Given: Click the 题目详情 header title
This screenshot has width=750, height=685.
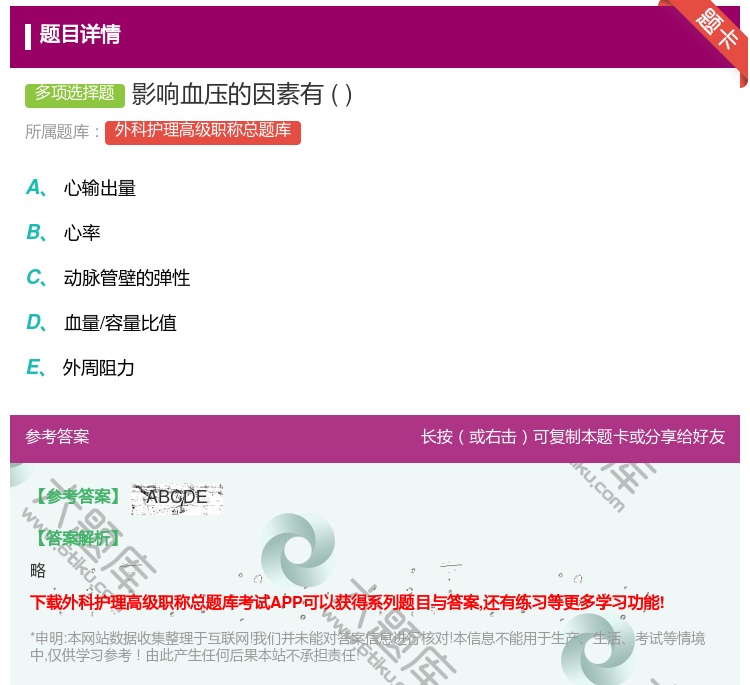Looking at the screenshot, I should (x=80, y=35).
